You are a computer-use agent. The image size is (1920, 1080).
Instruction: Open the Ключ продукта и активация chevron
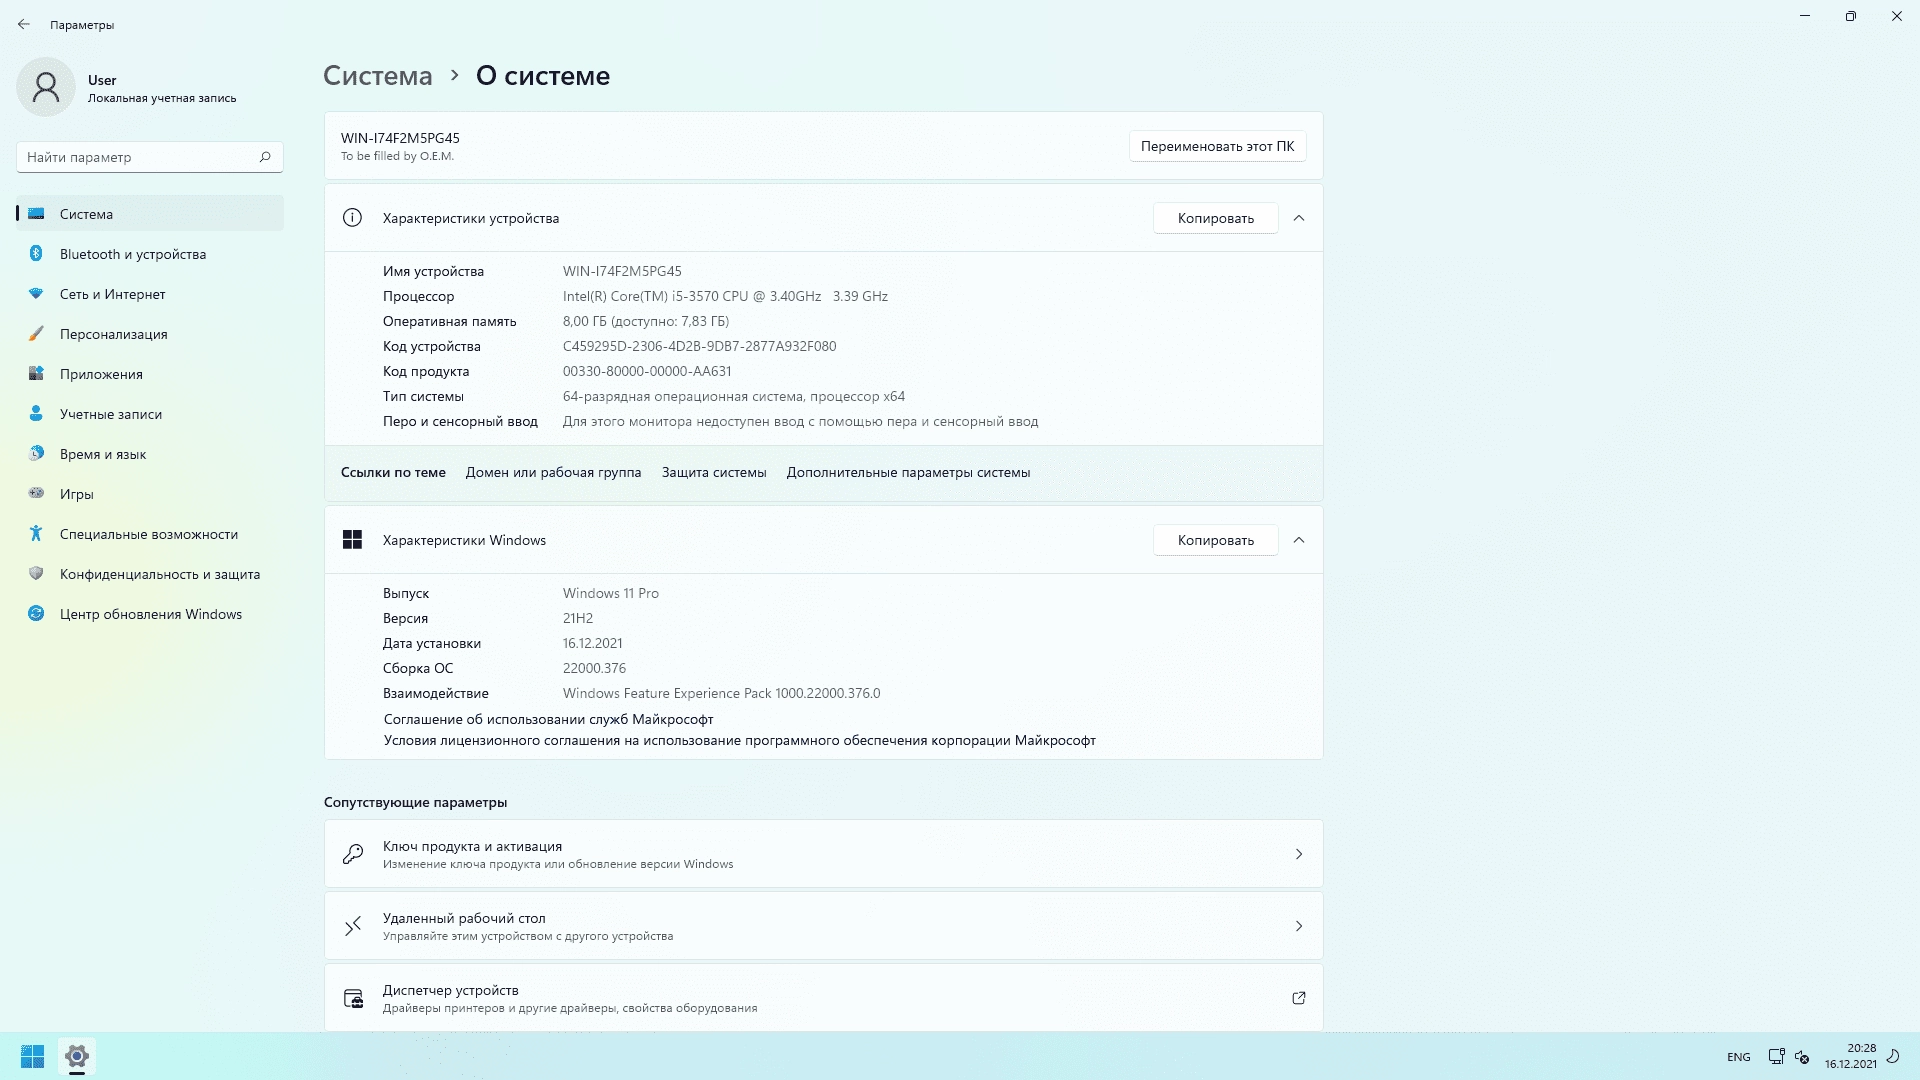(x=1298, y=854)
